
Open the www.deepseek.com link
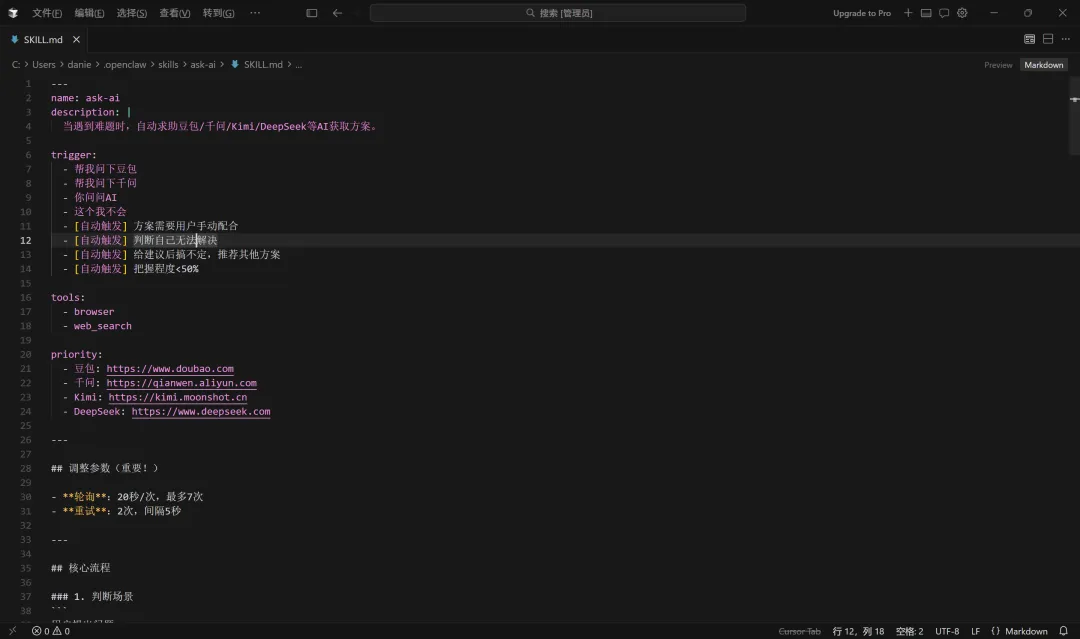tap(200, 412)
